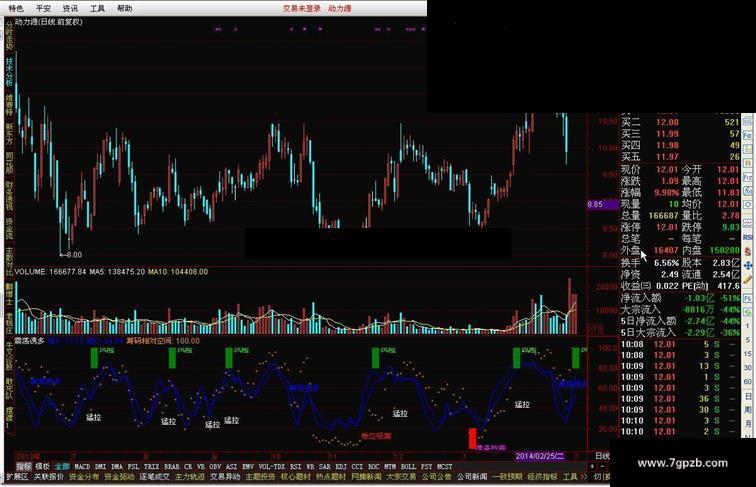Click the 交易未登录 login link
This screenshot has width=756, height=487.
click(x=302, y=8)
